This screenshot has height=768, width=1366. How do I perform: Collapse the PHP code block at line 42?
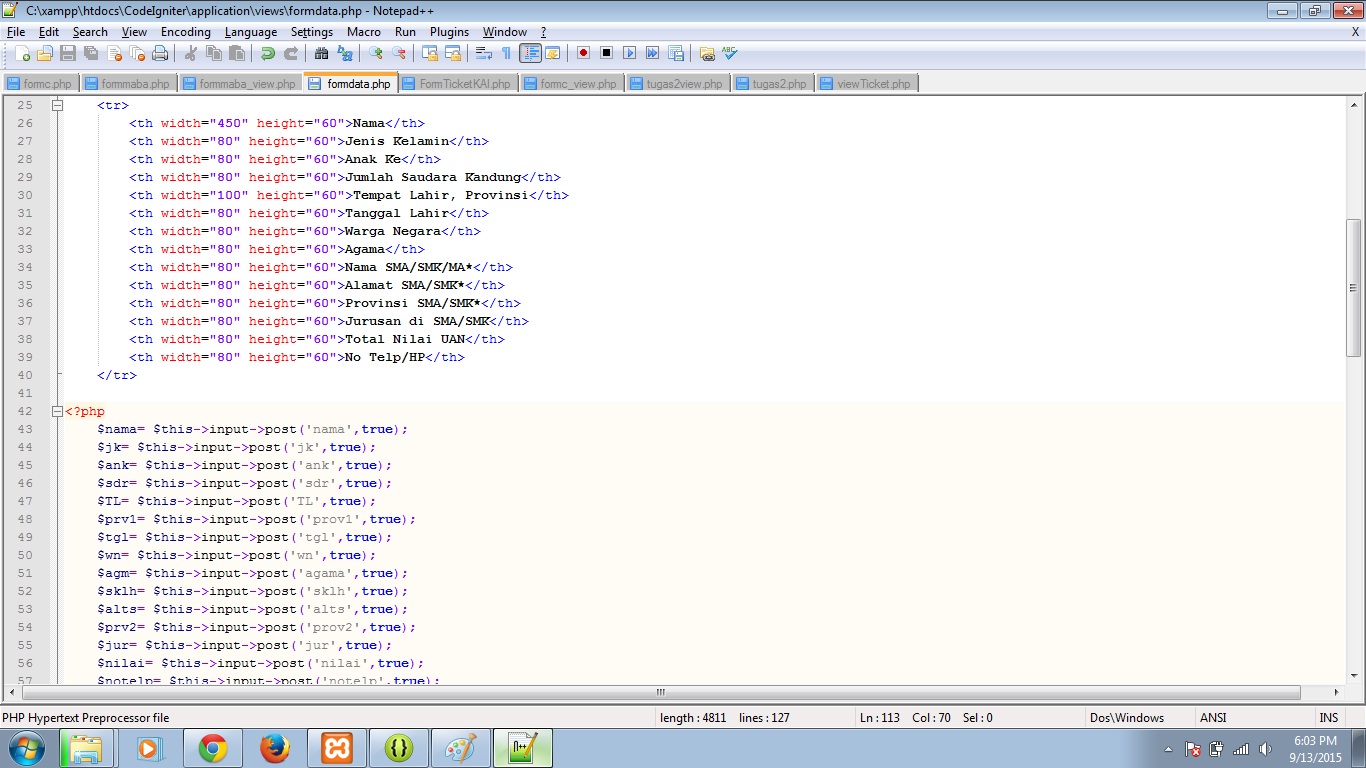tap(57, 411)
